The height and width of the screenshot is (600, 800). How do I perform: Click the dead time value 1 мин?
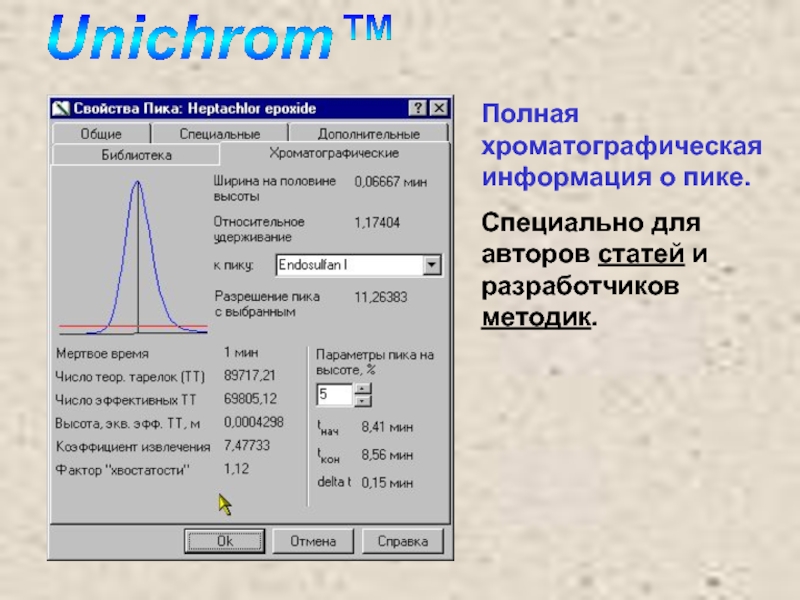(x=241, y=352)
